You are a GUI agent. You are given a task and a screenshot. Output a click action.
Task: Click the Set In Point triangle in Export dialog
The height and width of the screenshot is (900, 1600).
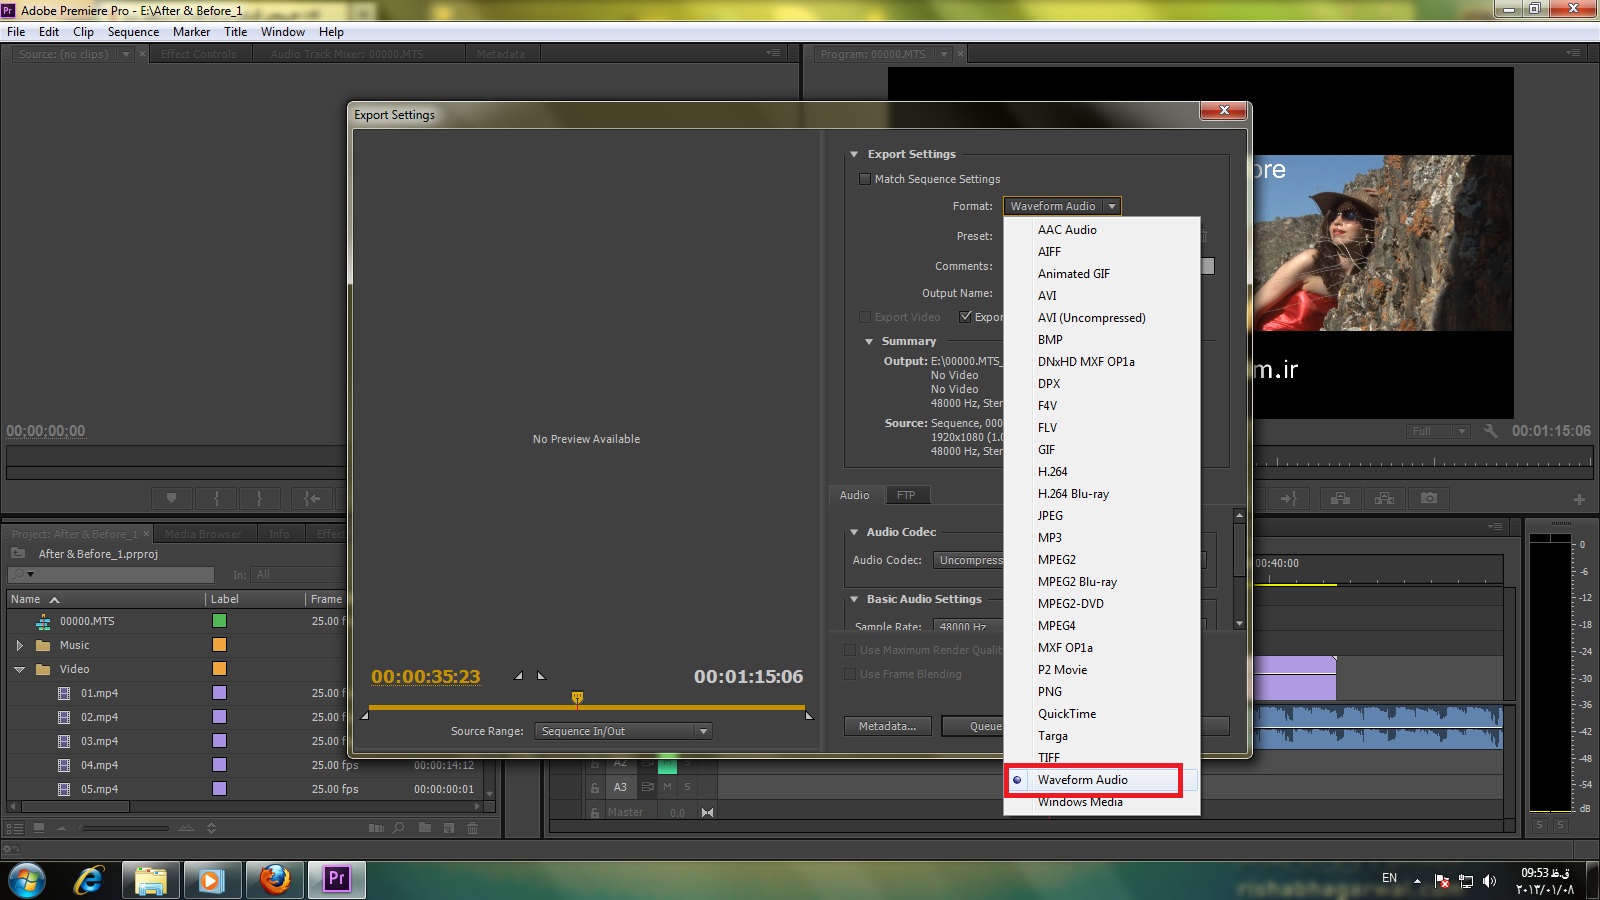pos(518,676)
